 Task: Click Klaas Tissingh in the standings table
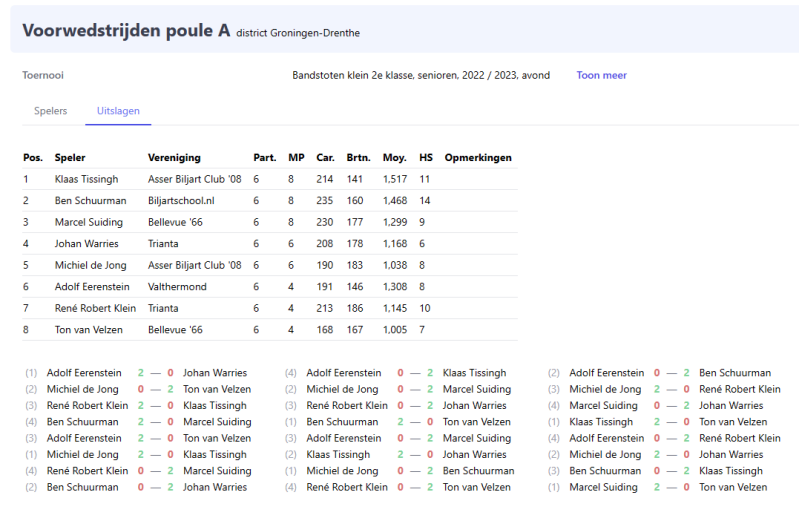[86, 179]
